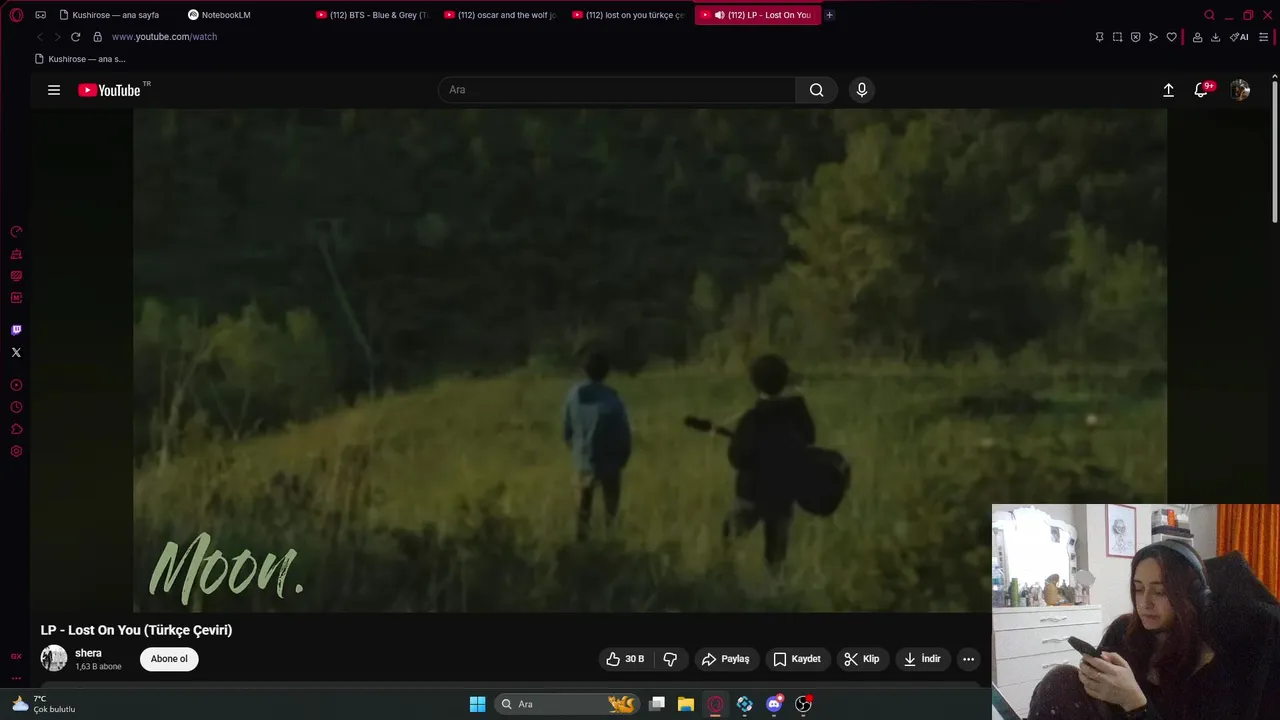
Task: Open GX Control speedometer icon in sidebar
Action: [x=16, y=232]
